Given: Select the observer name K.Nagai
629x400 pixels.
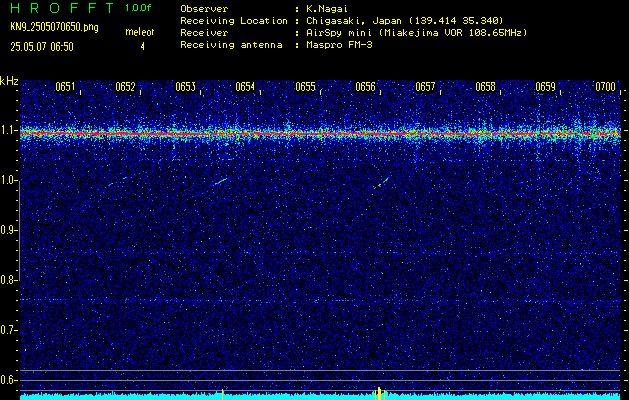Looking at the screenshot, I should [x=327, y=8].
